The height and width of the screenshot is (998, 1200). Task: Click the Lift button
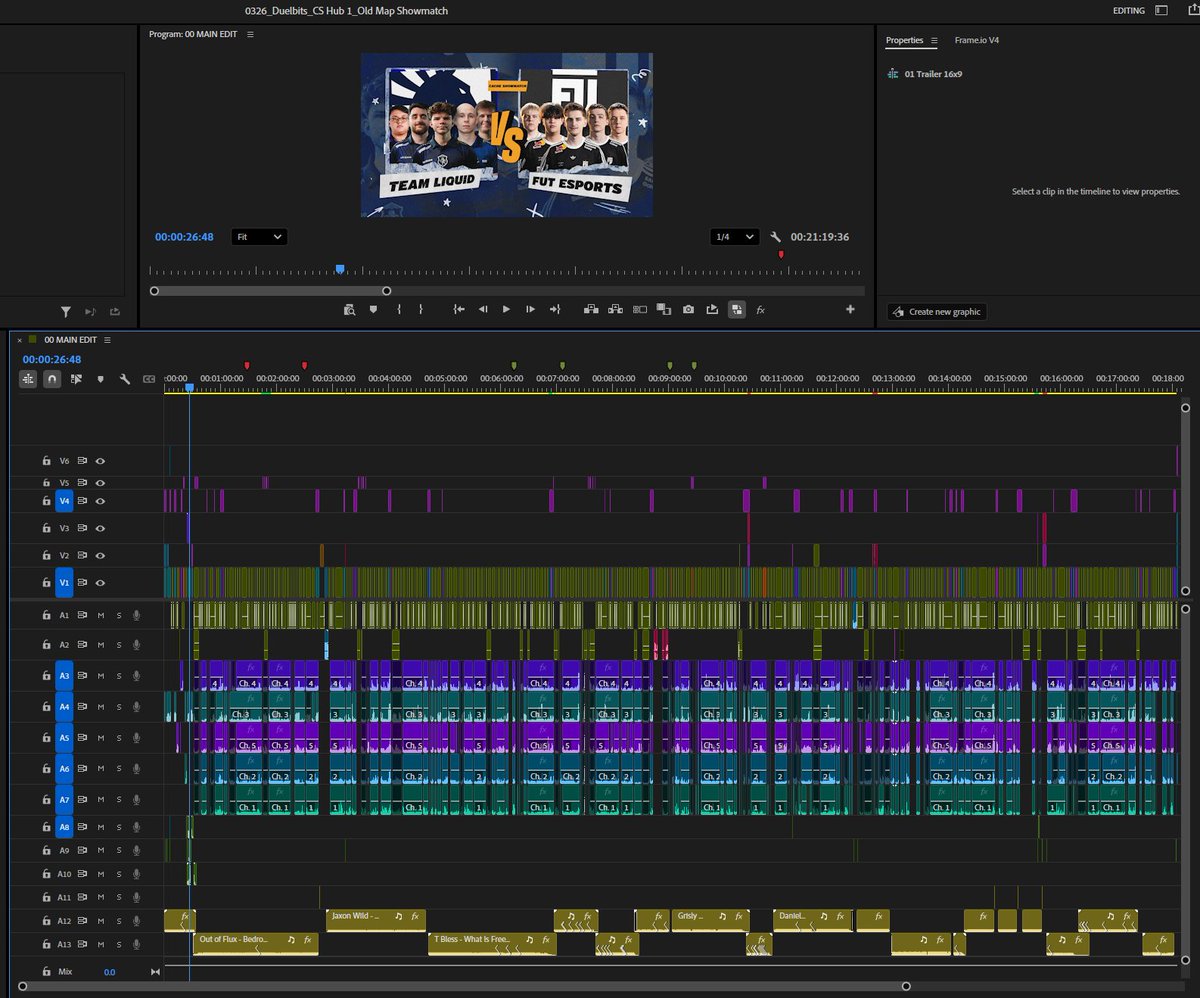tap(591, 310)
